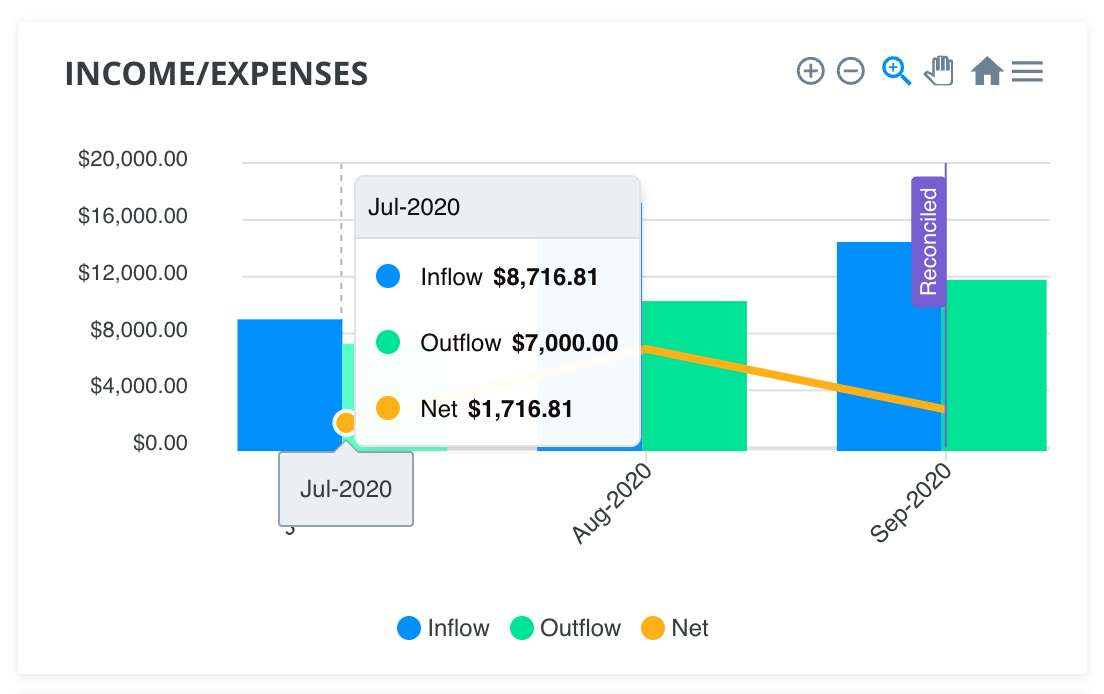Click the Sep-2020 green Outflow bar
The width and height of the screenshot is (1104, 694).
tap(995, 365)
